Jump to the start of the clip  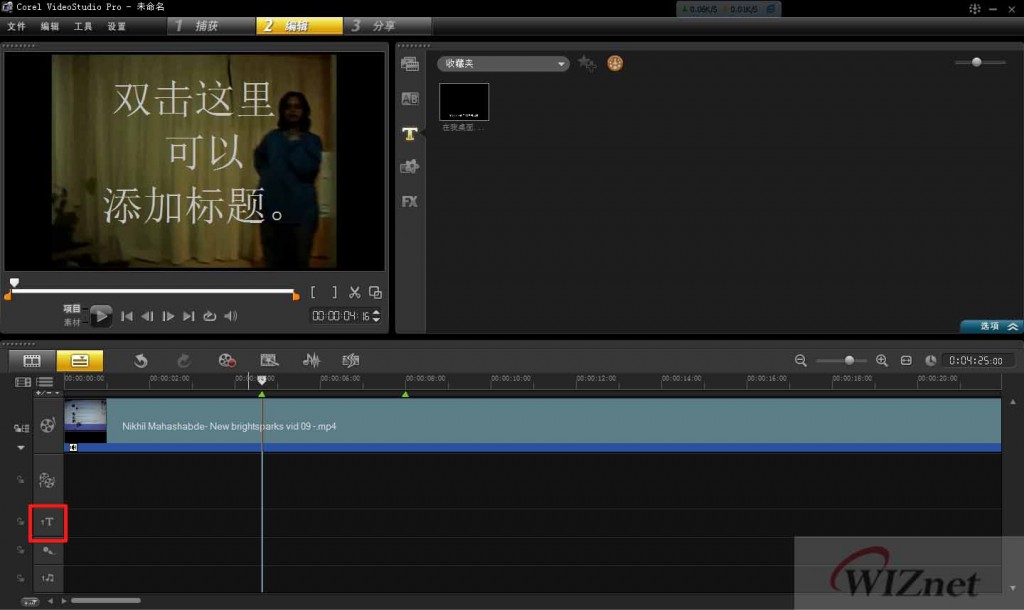(x=127, y=316)
